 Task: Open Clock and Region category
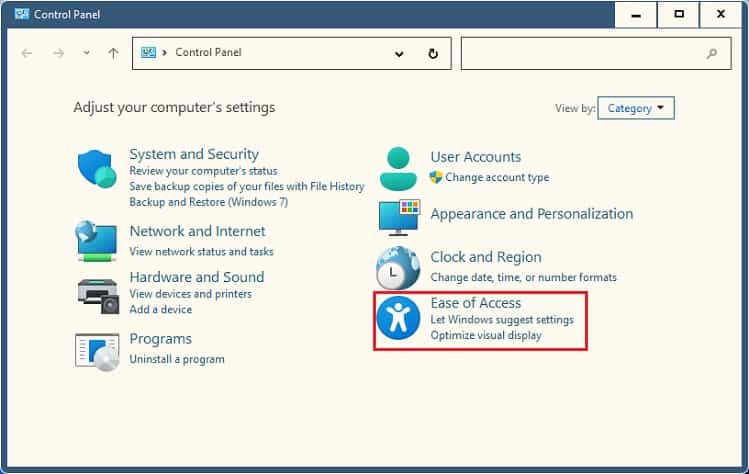point(486,257)
